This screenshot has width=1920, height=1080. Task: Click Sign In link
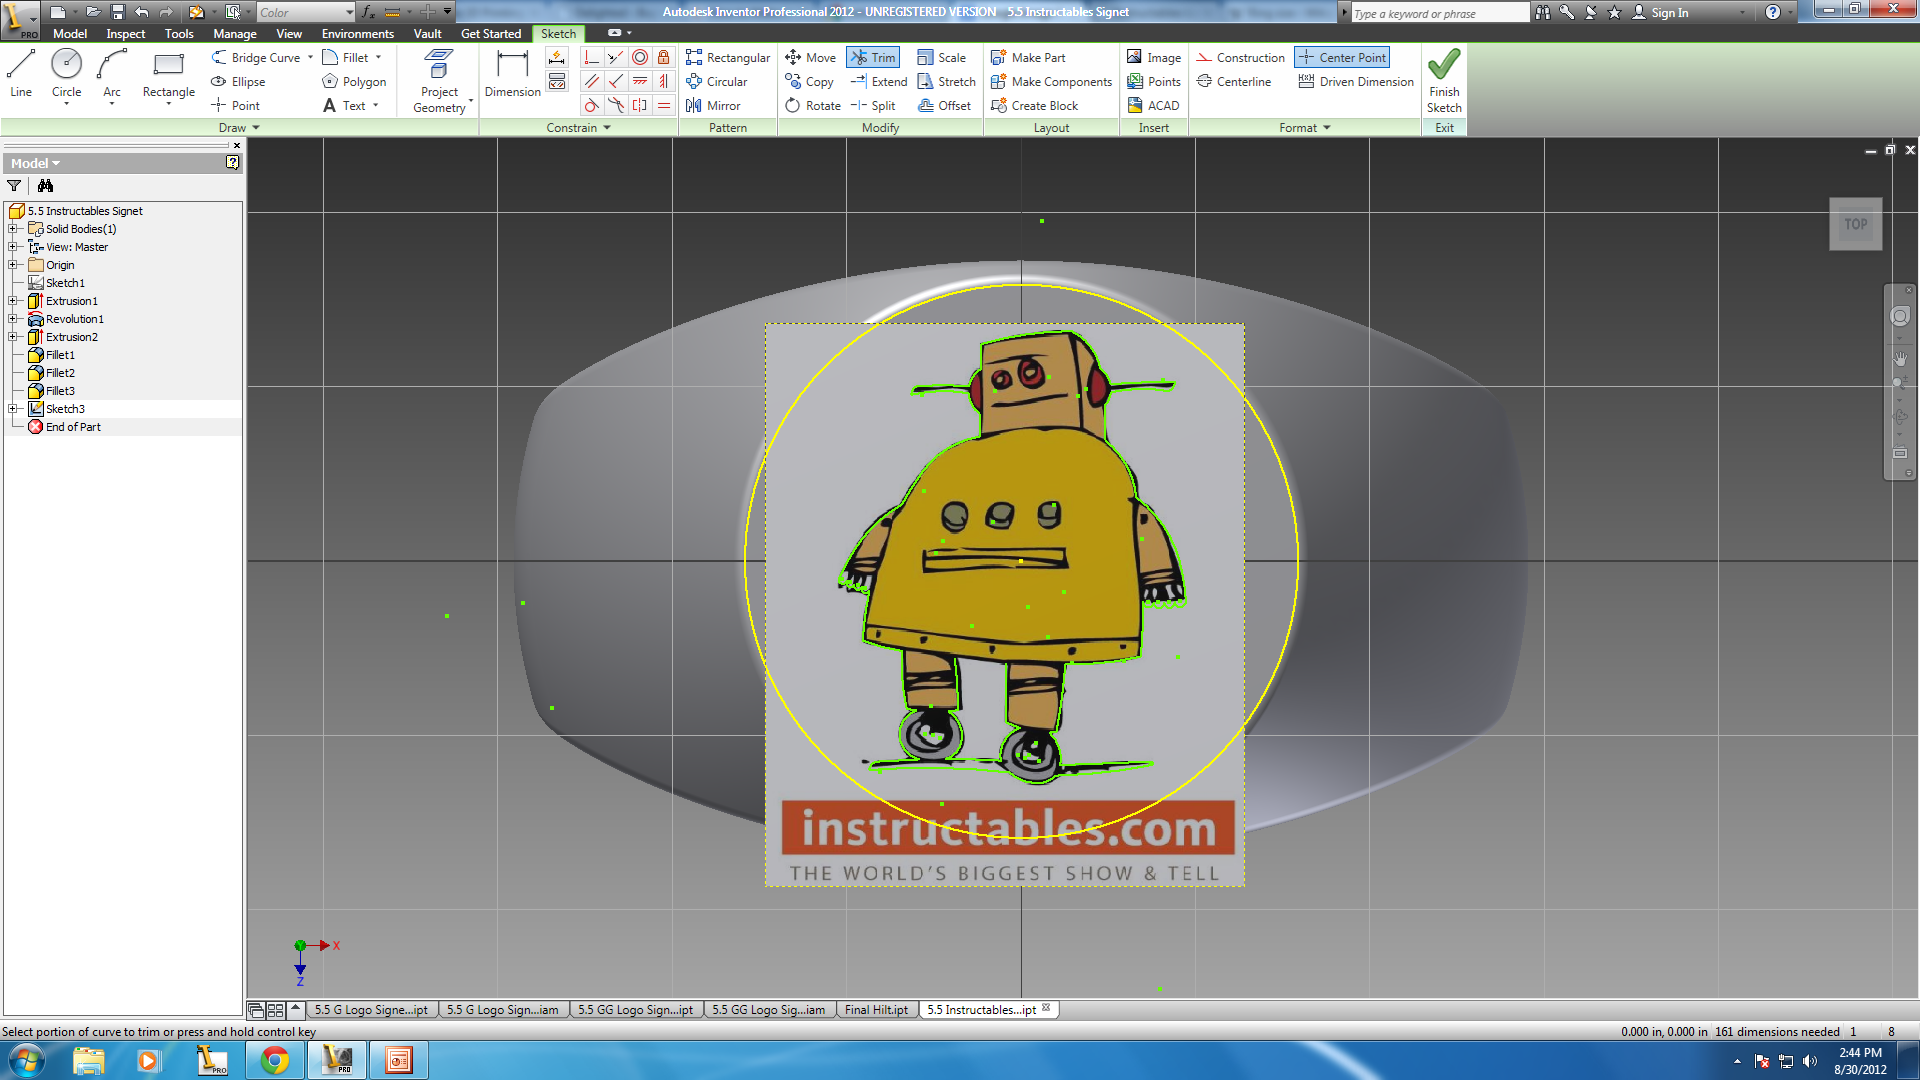point(1660,12)
